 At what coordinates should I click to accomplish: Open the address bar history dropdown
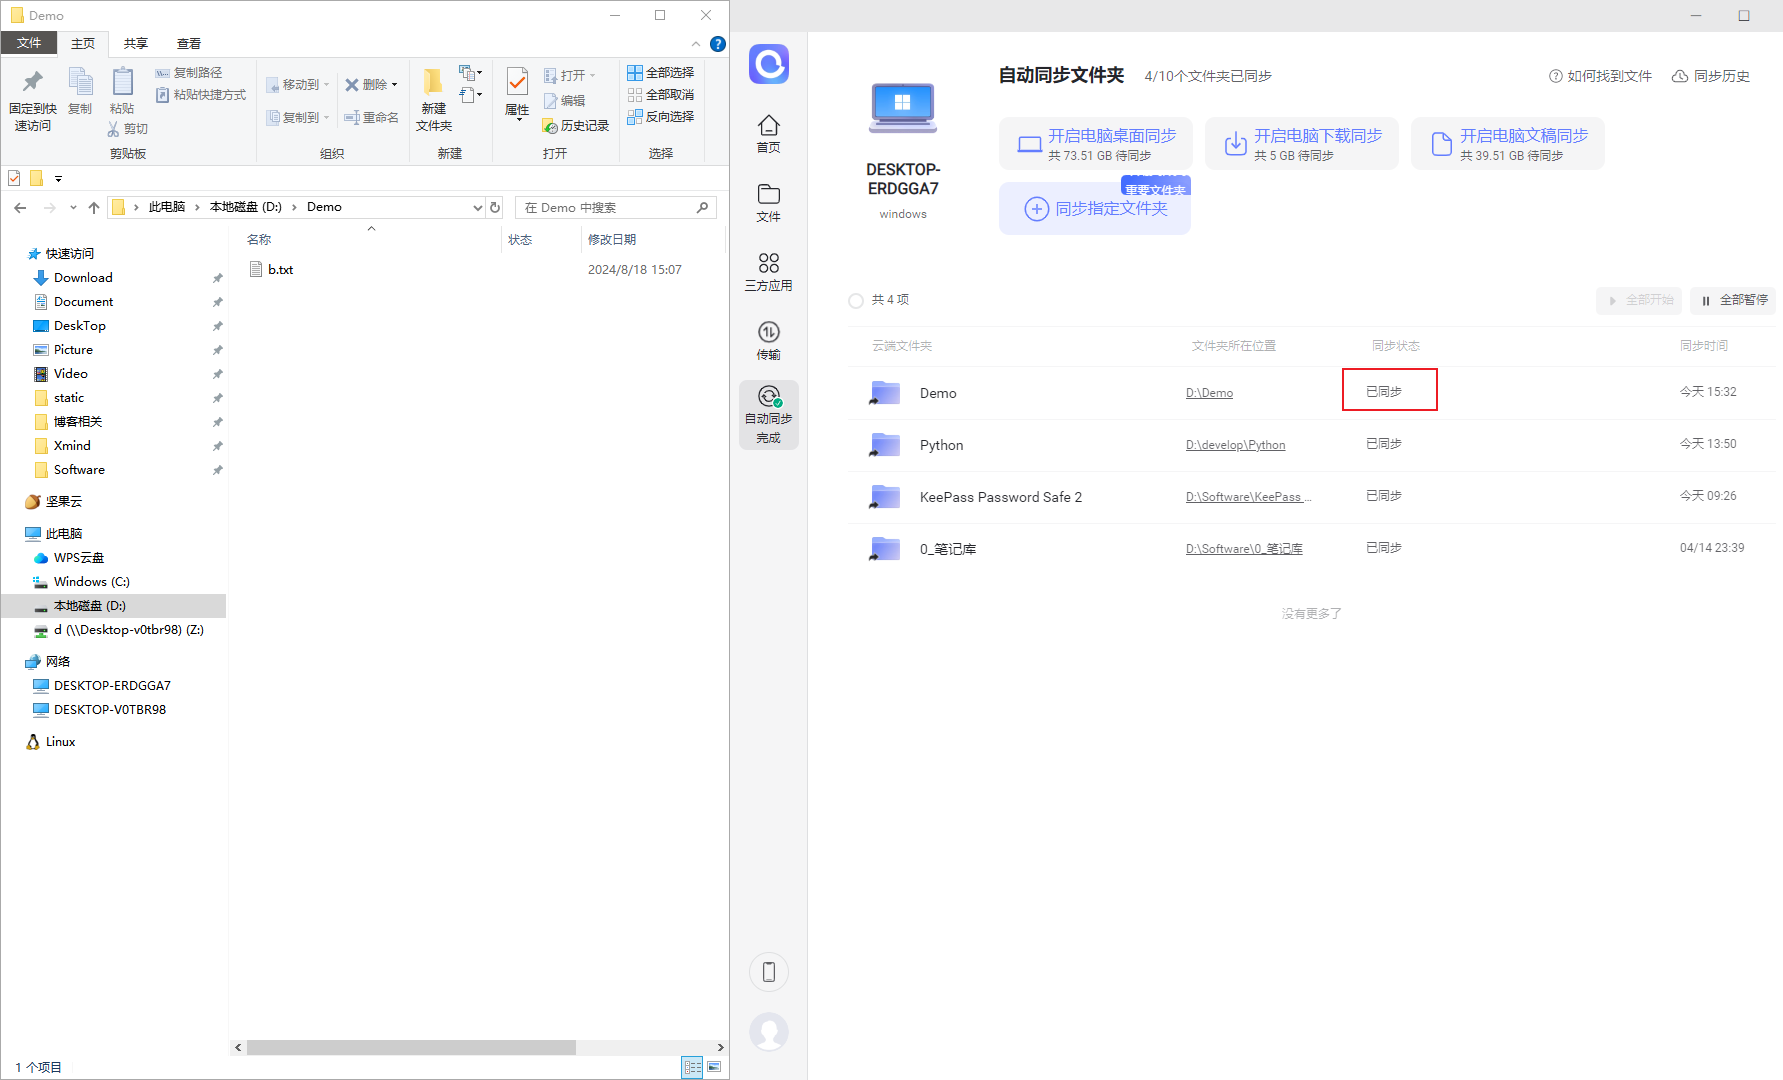477,207
